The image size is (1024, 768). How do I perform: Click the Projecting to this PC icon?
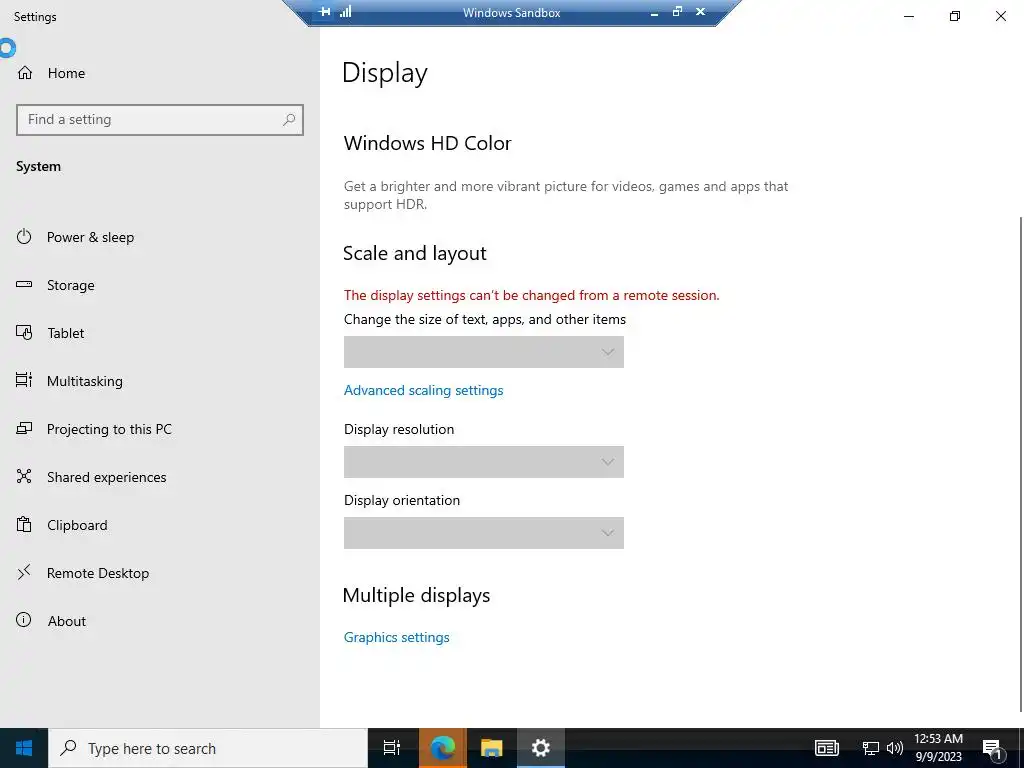pyautogui.click(x=24, y=428)
